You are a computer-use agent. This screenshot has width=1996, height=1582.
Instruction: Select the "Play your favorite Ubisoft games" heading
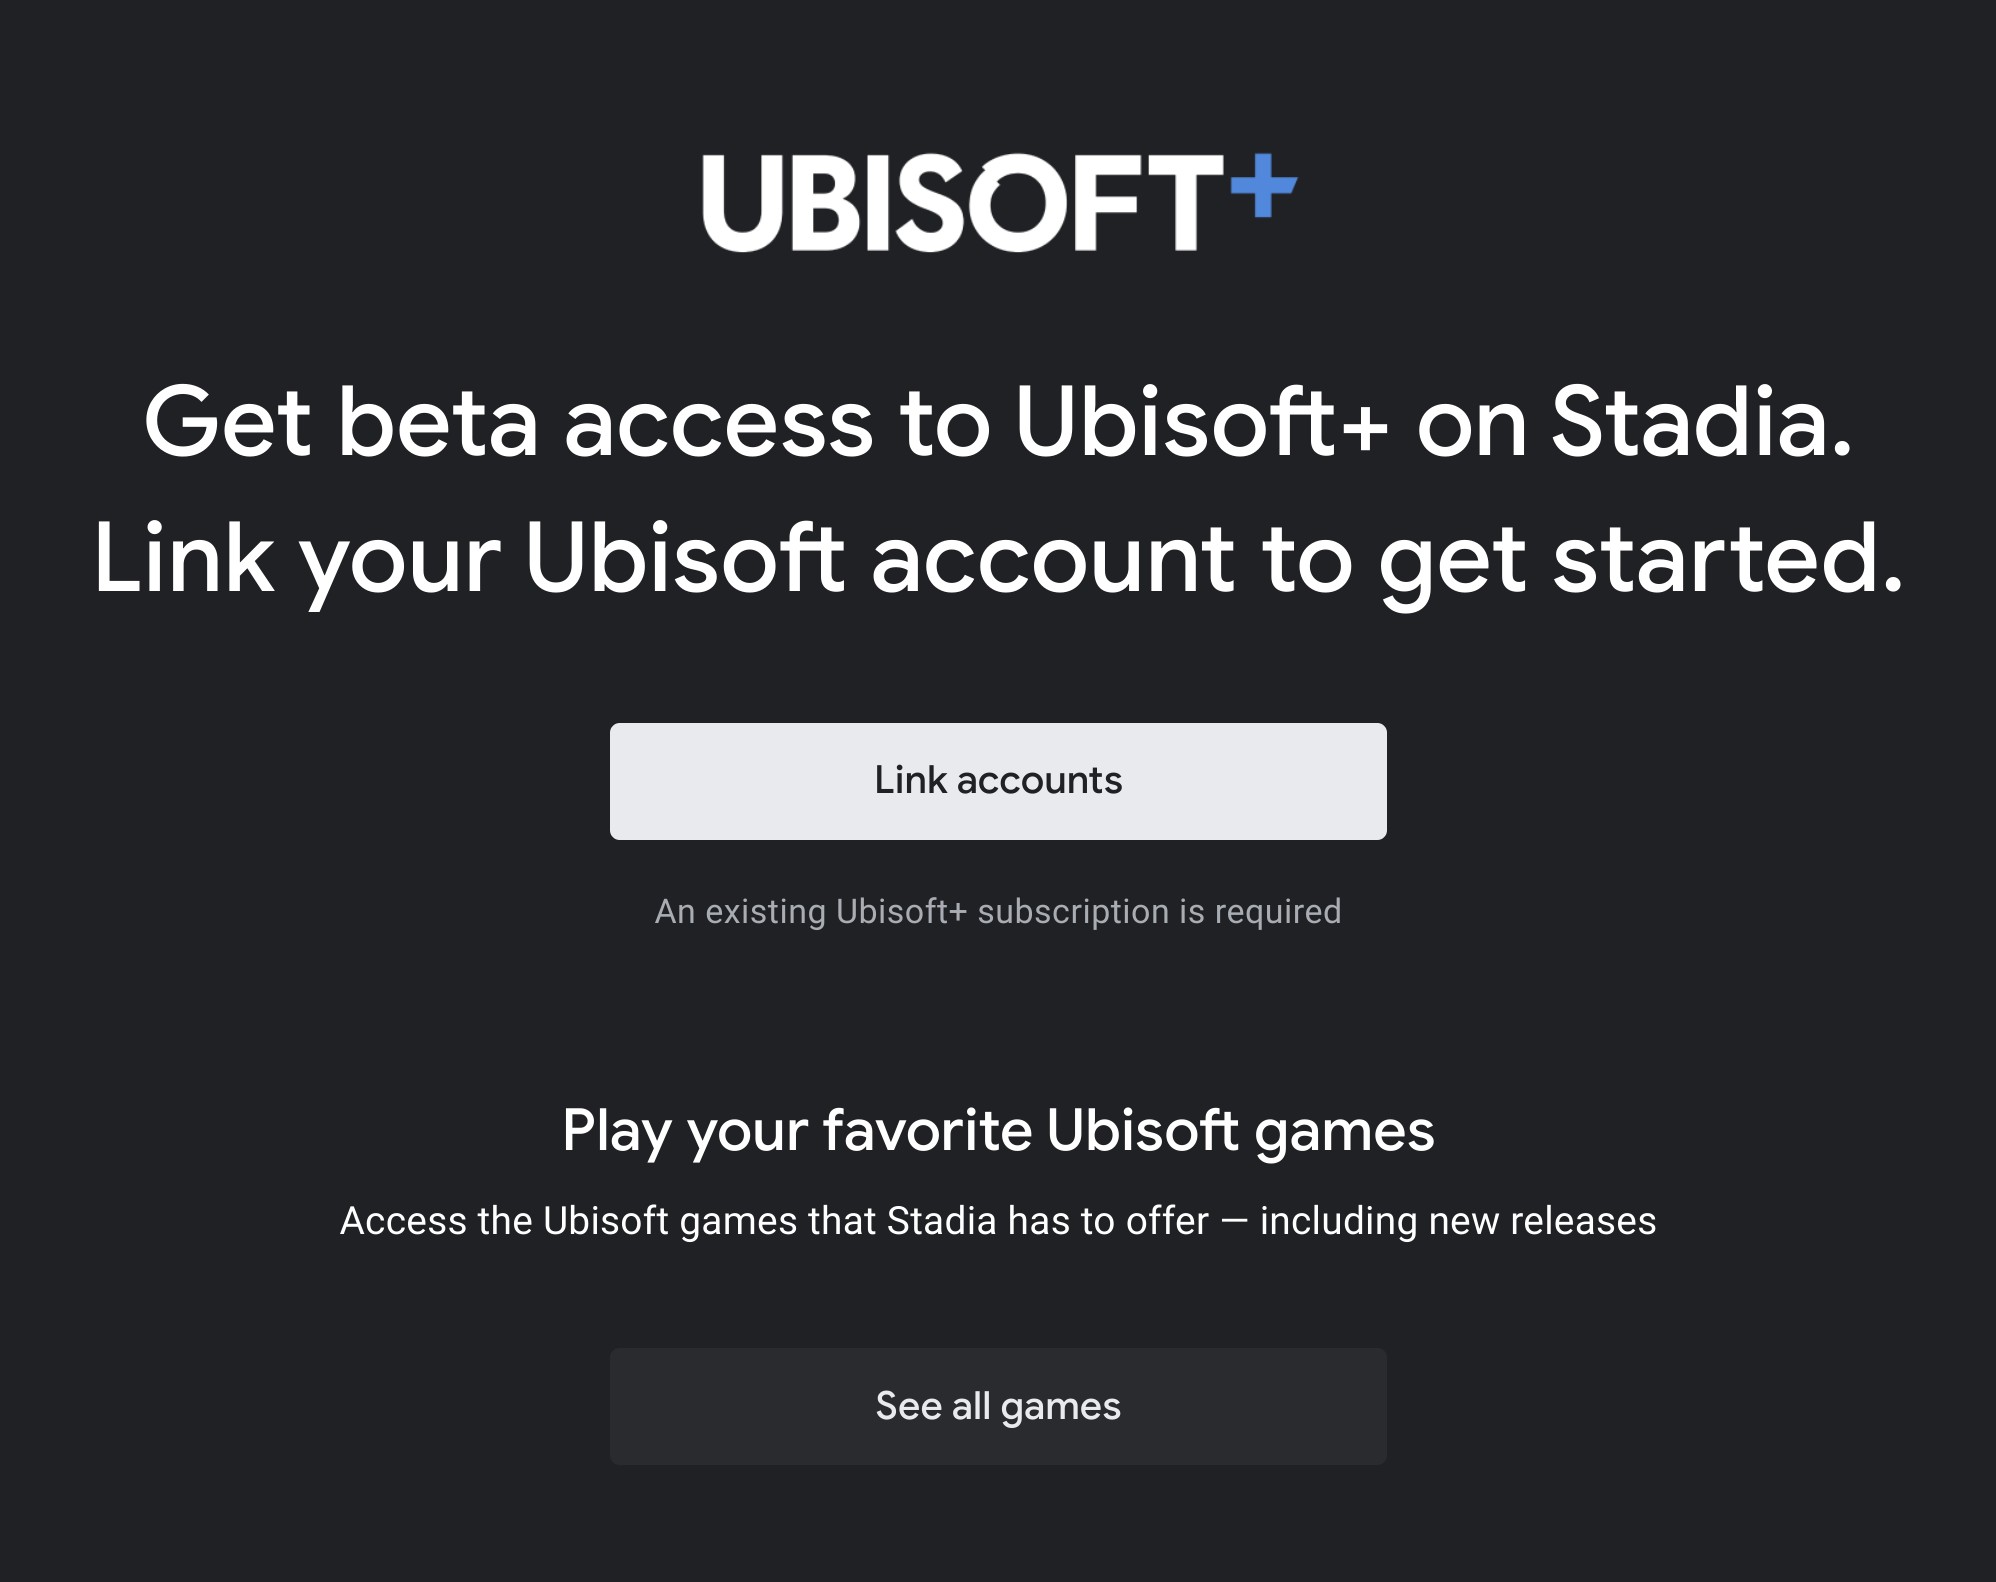[x=998, y=1131]
